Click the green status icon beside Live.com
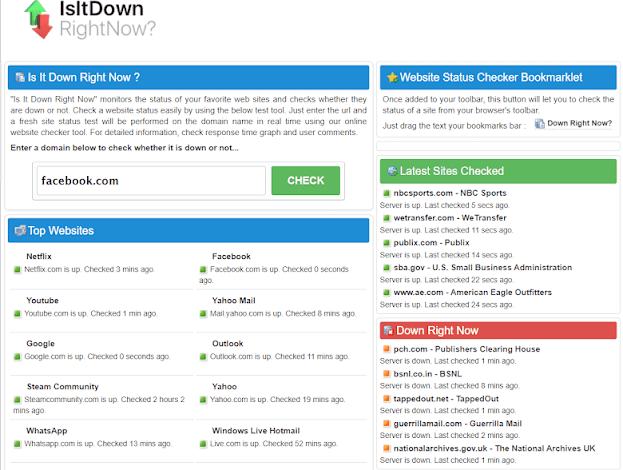Image resolution: width=623 pixels, height=470 pixels. coord(203,444)
